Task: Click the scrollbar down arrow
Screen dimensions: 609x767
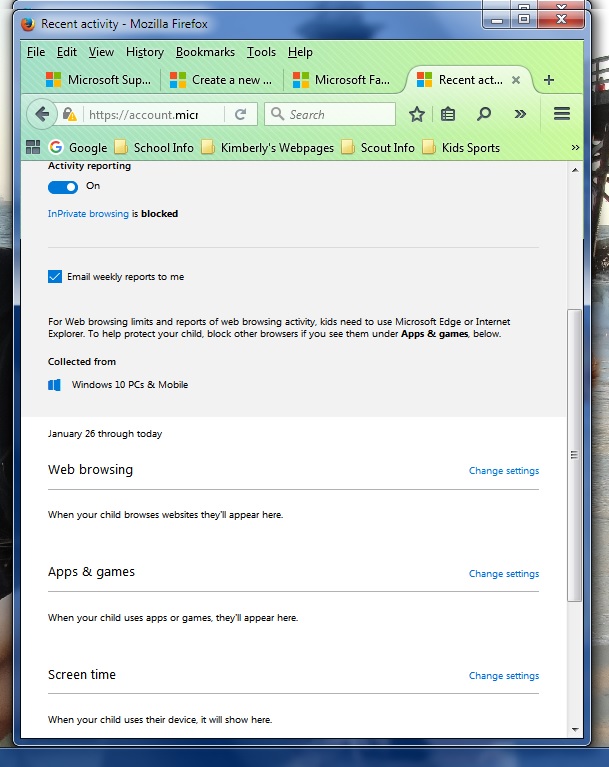Action: [x=575, y=730]
